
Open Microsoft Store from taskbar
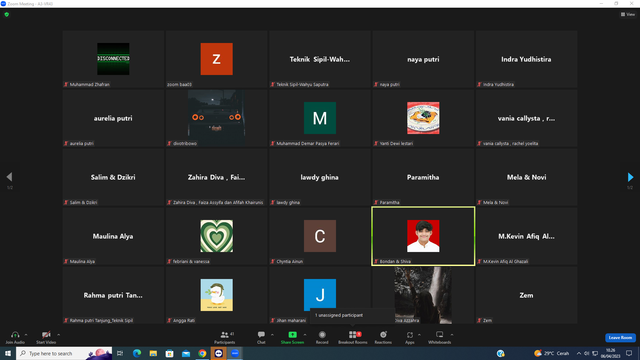169,353
